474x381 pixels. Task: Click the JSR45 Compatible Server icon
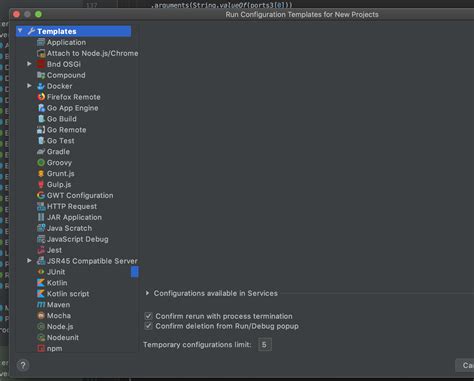41,261
